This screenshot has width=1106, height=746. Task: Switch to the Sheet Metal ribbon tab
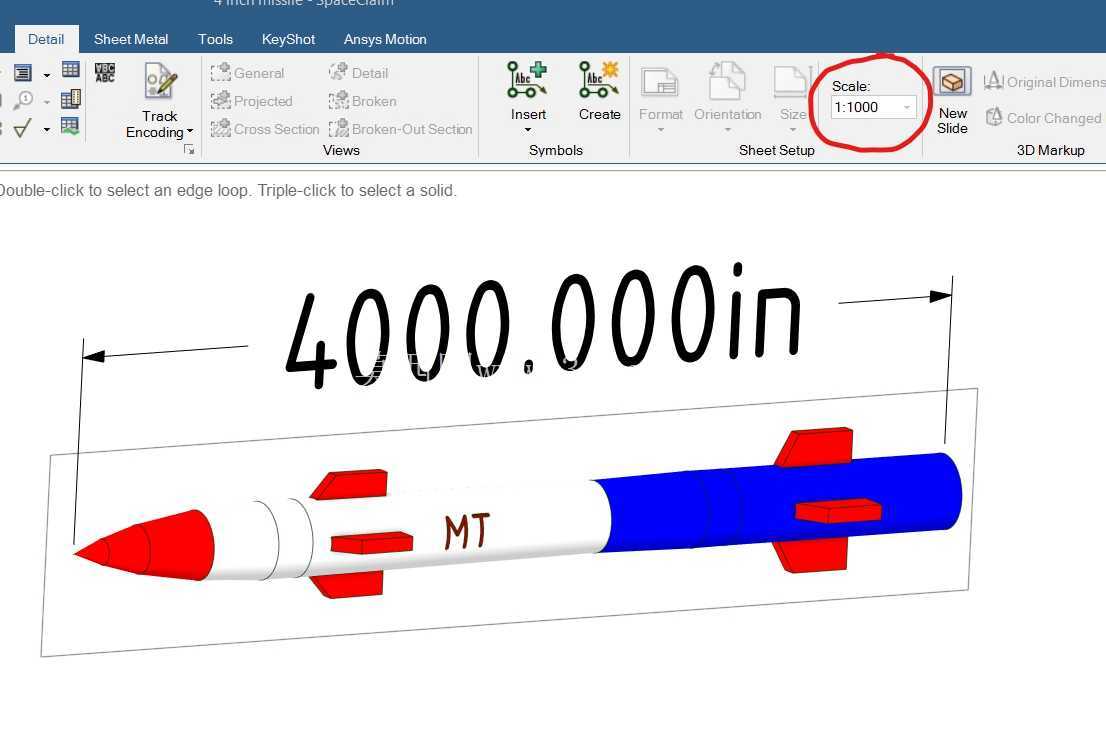coord(131,39)
